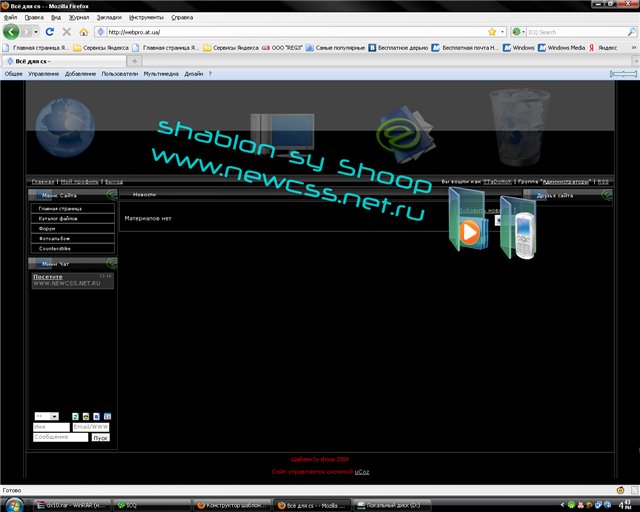Click the green e books icon in header
Image resolution: width=640 pixels, height=512 pixels.
tap(405, 135)
